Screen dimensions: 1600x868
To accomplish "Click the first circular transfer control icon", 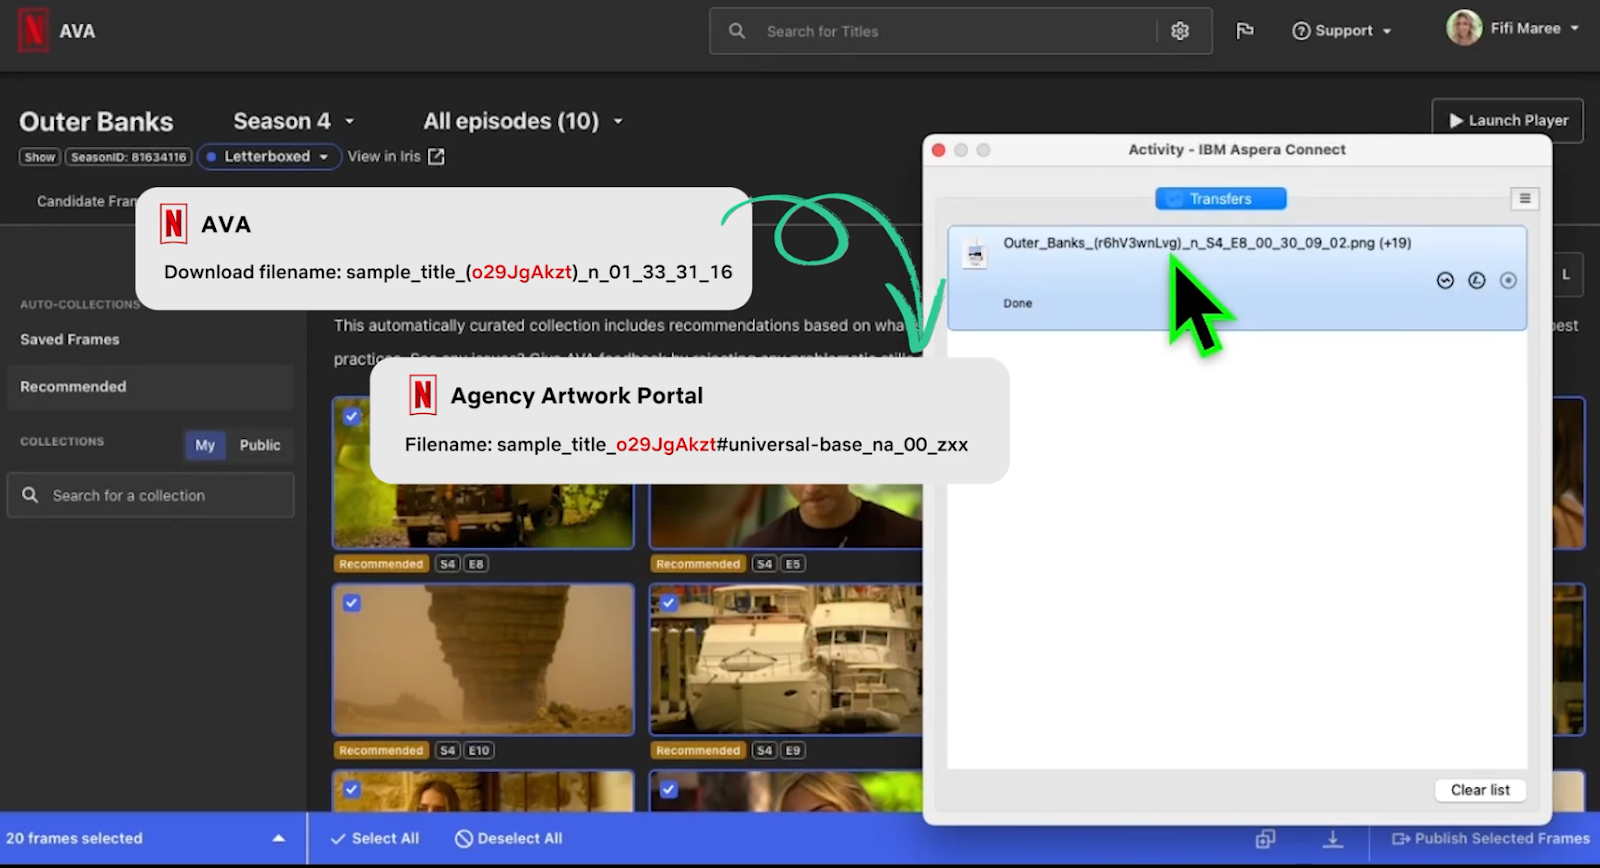I will 1445,281.
